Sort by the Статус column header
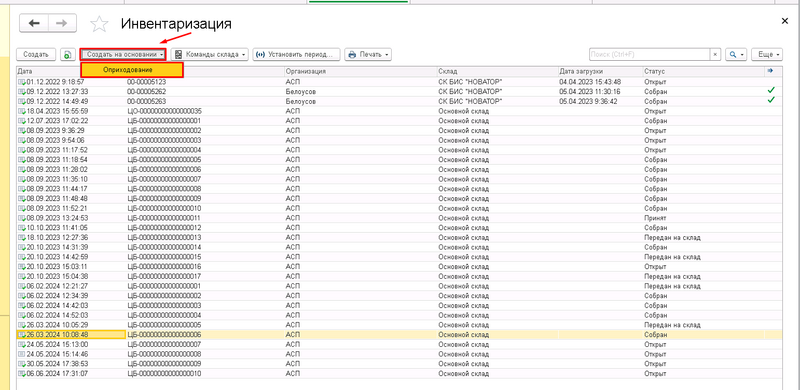Image resolution: width=800 pixels, height=390 pixels. tap(654, 71)
